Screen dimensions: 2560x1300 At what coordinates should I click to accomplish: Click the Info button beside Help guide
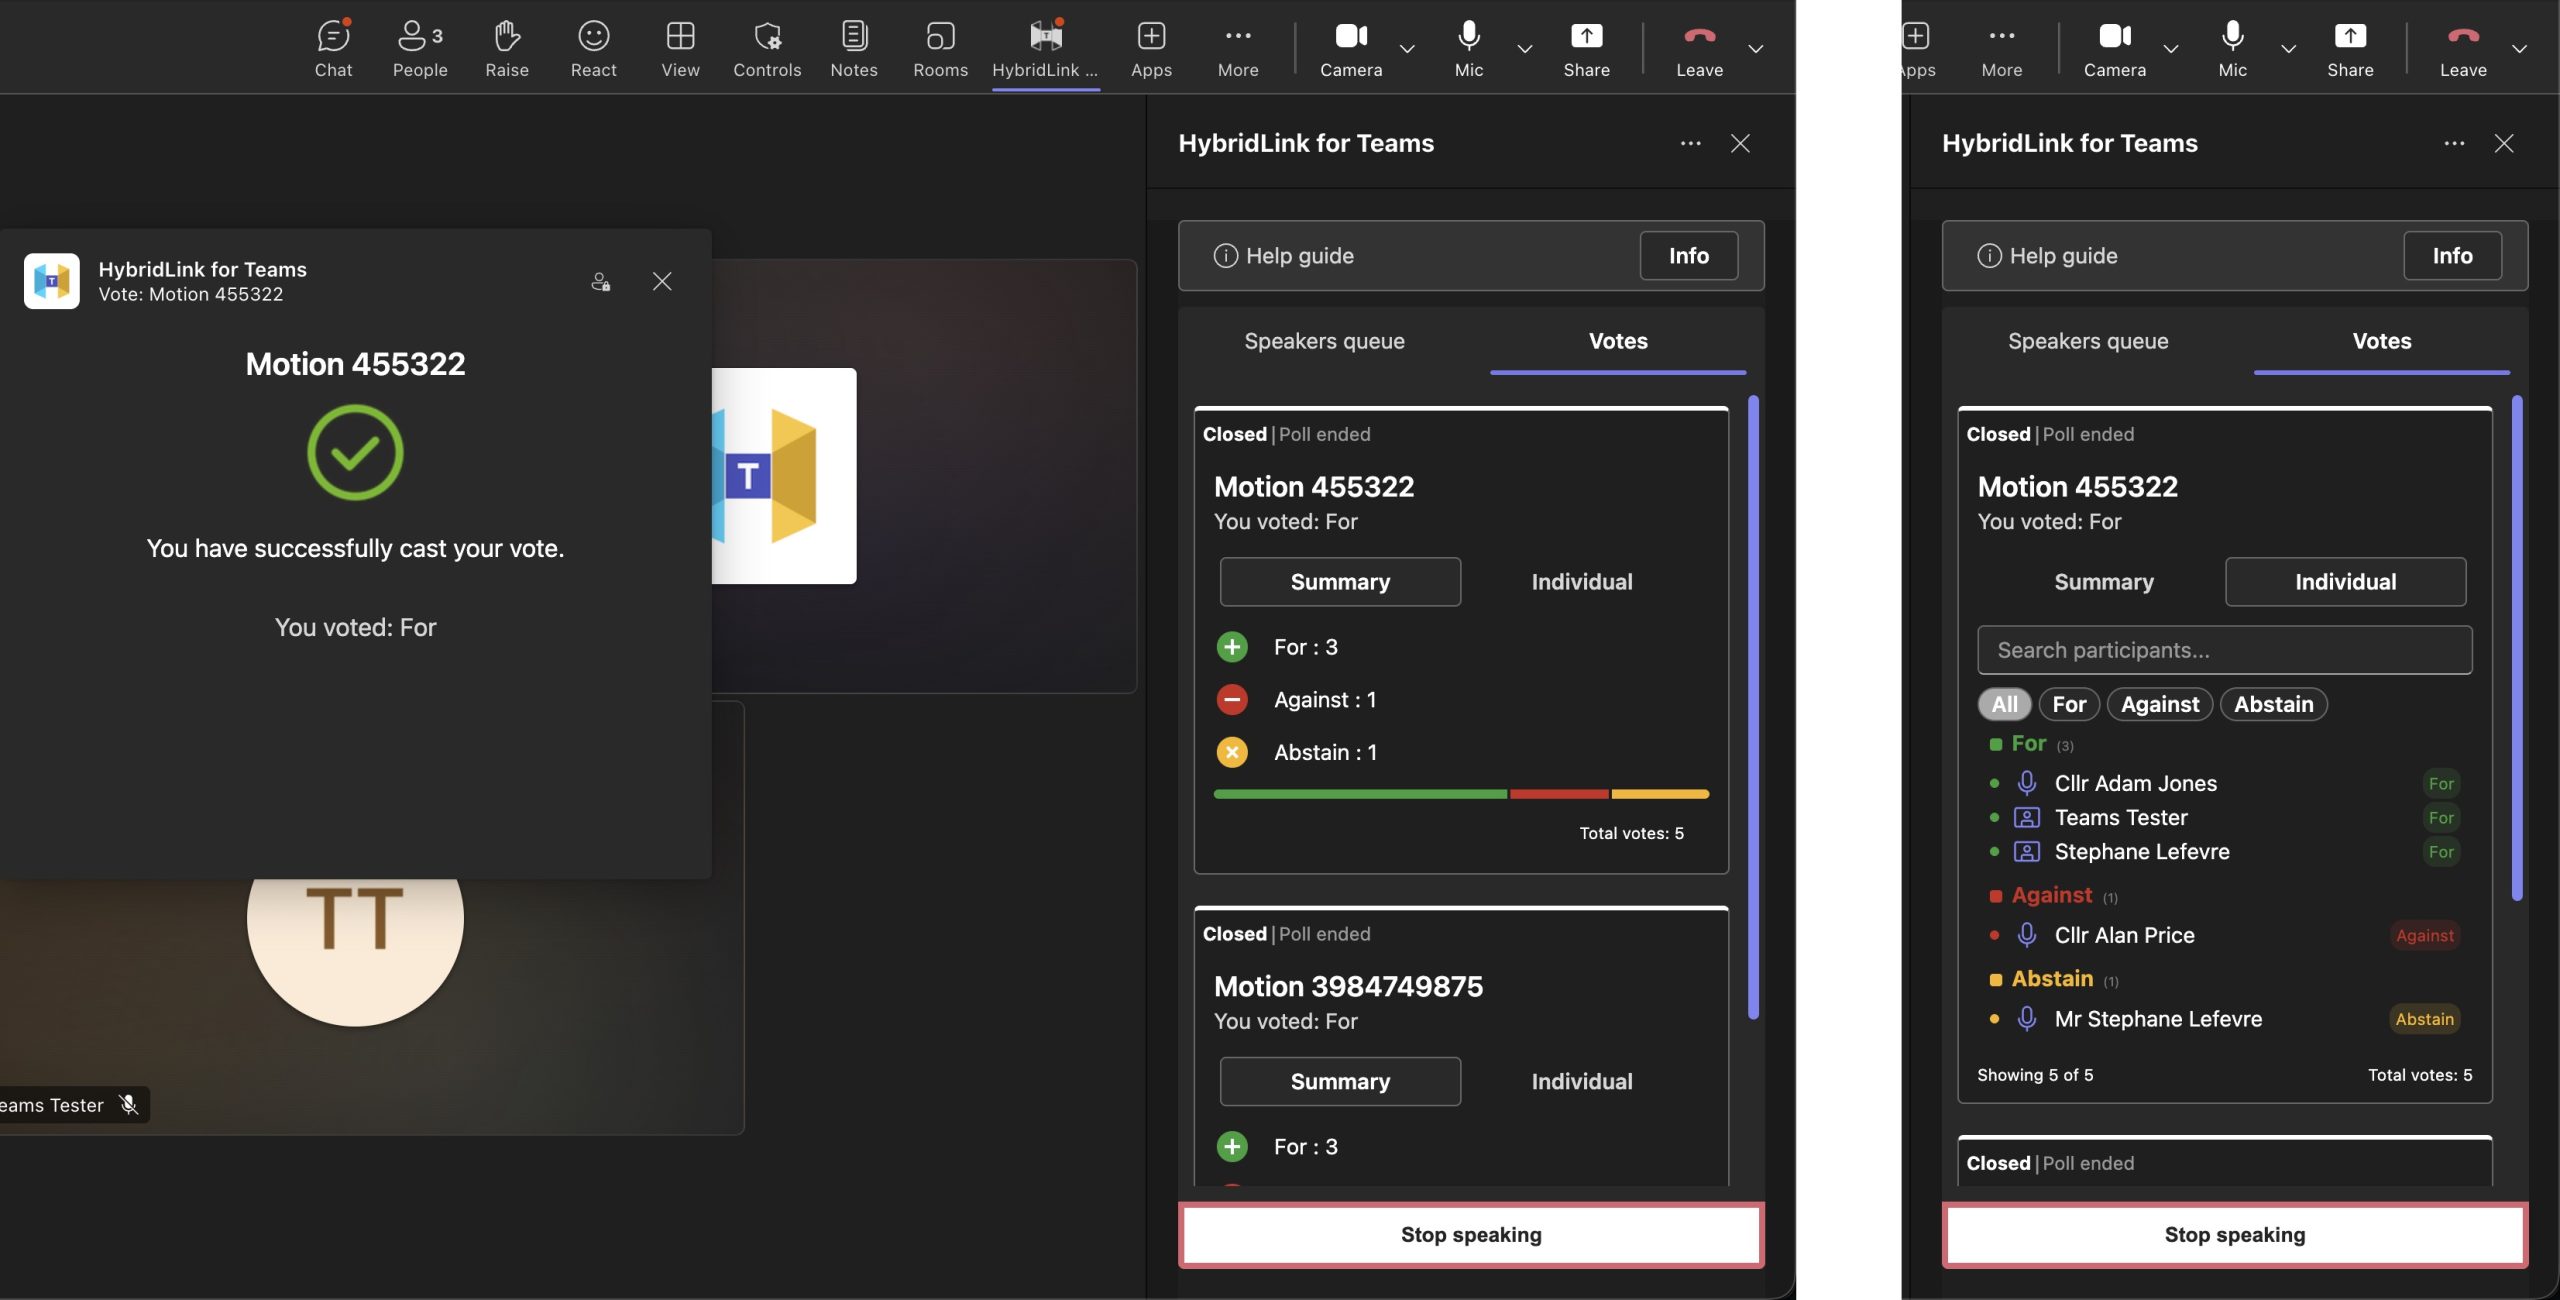(1688, 256)
